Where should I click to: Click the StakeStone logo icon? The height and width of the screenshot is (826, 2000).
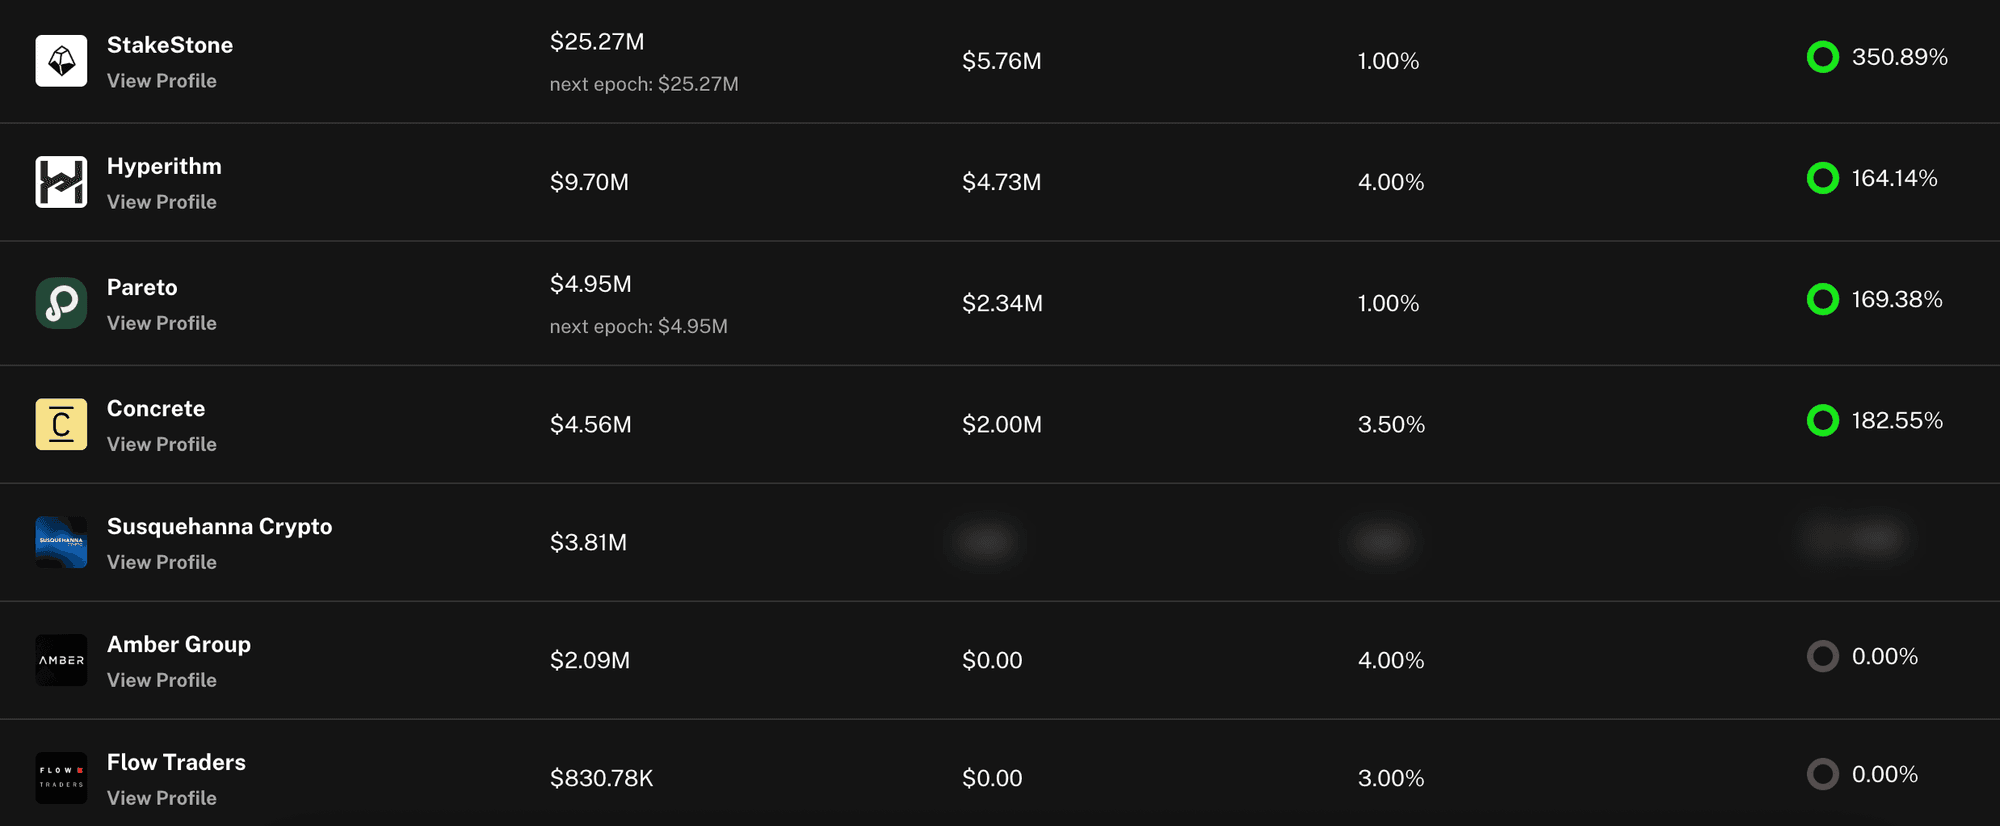tap(61, 61)
